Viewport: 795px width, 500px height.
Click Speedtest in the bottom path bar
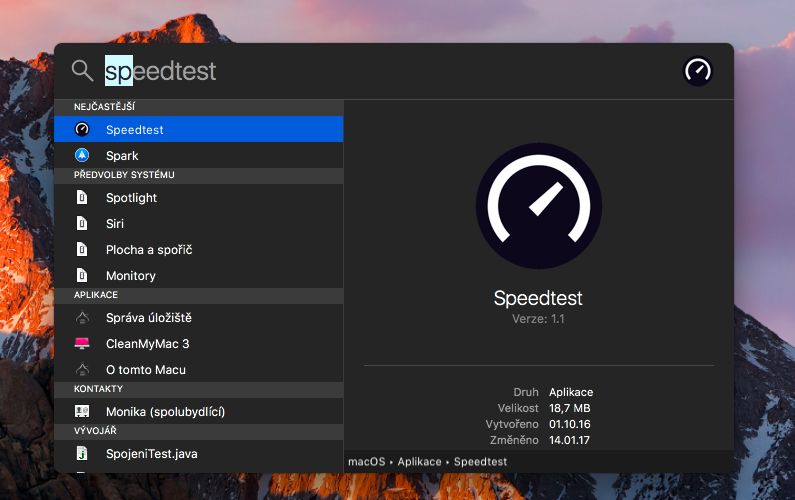480,462
